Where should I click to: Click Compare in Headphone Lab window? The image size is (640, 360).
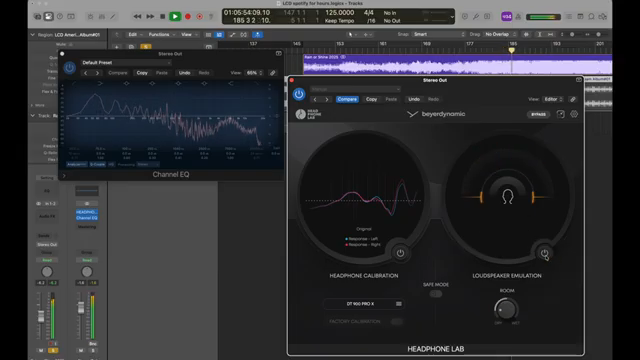(x=347, y=99)
